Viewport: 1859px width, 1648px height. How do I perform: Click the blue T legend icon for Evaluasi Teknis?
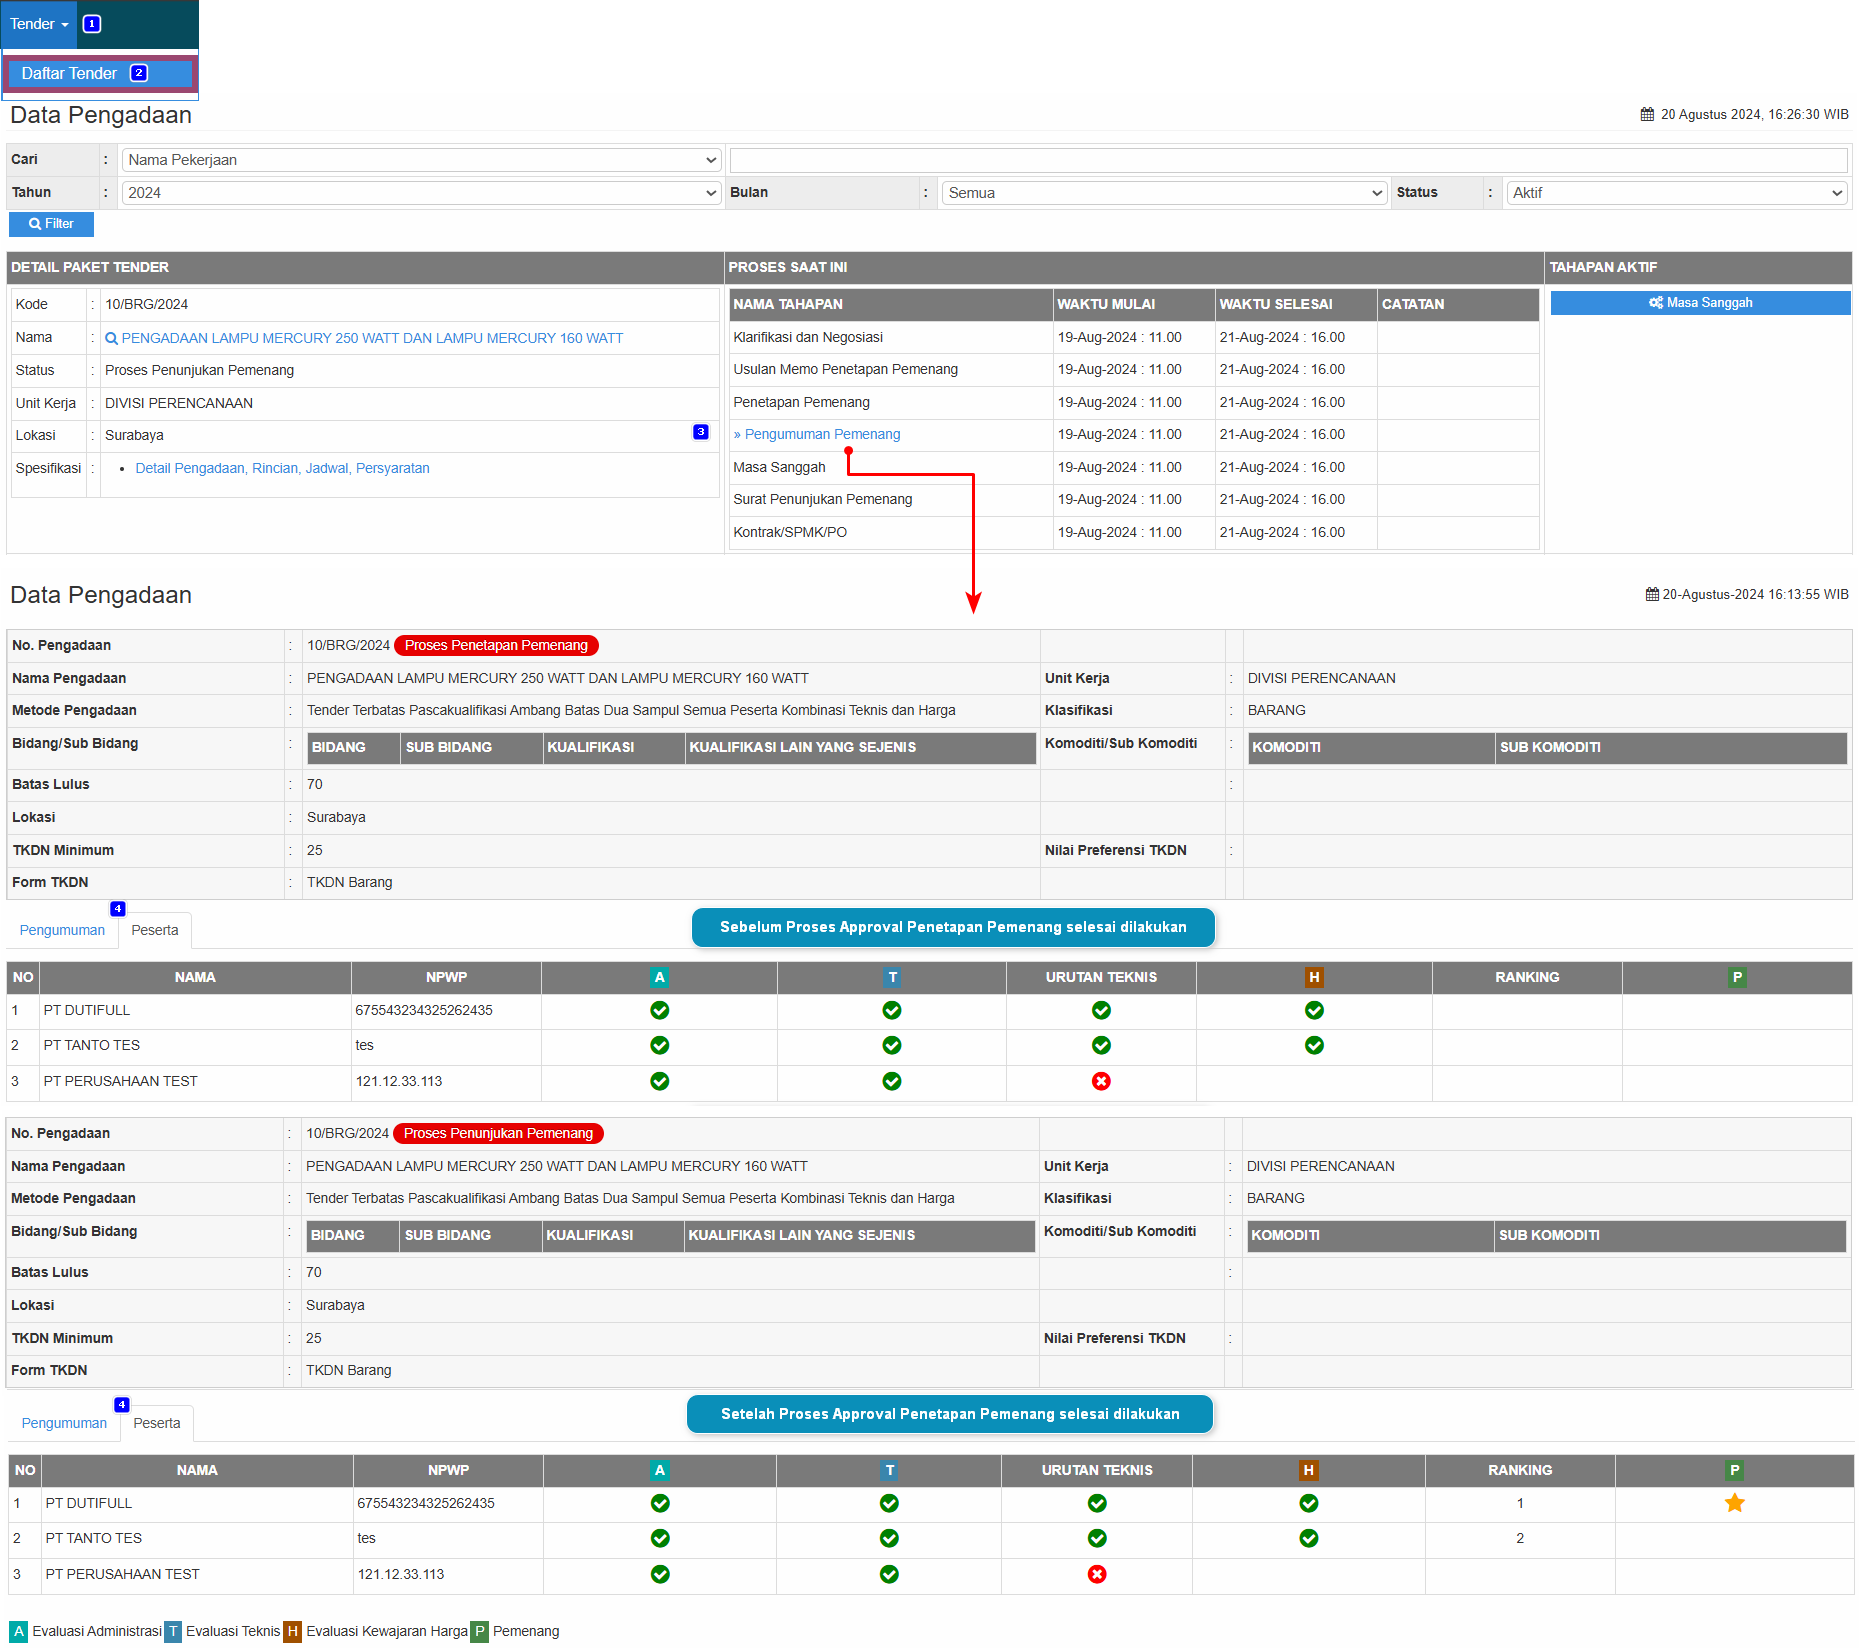pos(173,1631)
